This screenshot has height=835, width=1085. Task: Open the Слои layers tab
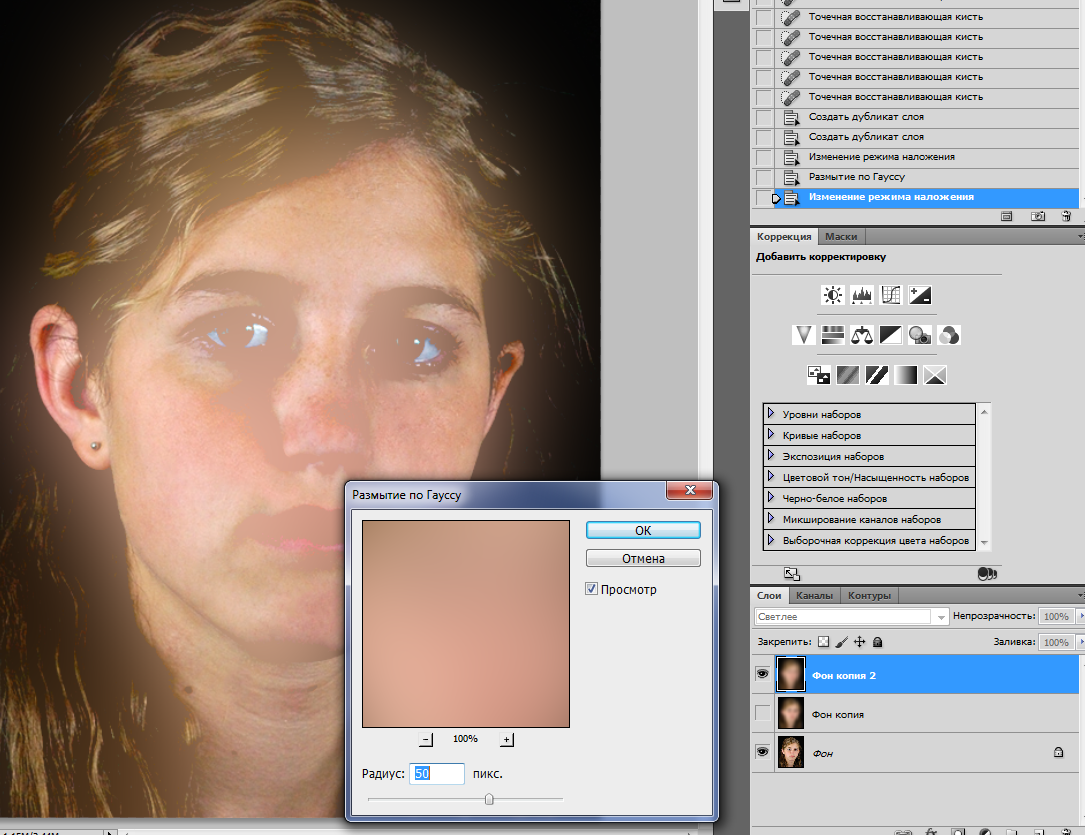click(769, 596)
